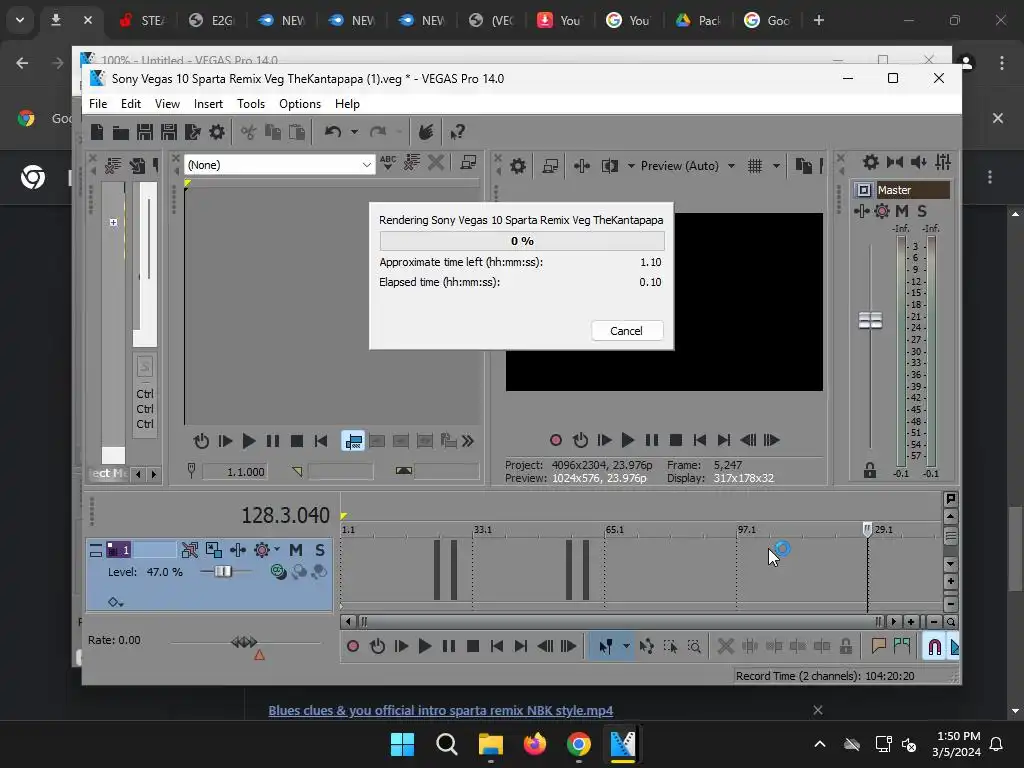The height and width of the screenshot is (768, 1024).
Task: Open the Insert menu
Action: [208, 104]
